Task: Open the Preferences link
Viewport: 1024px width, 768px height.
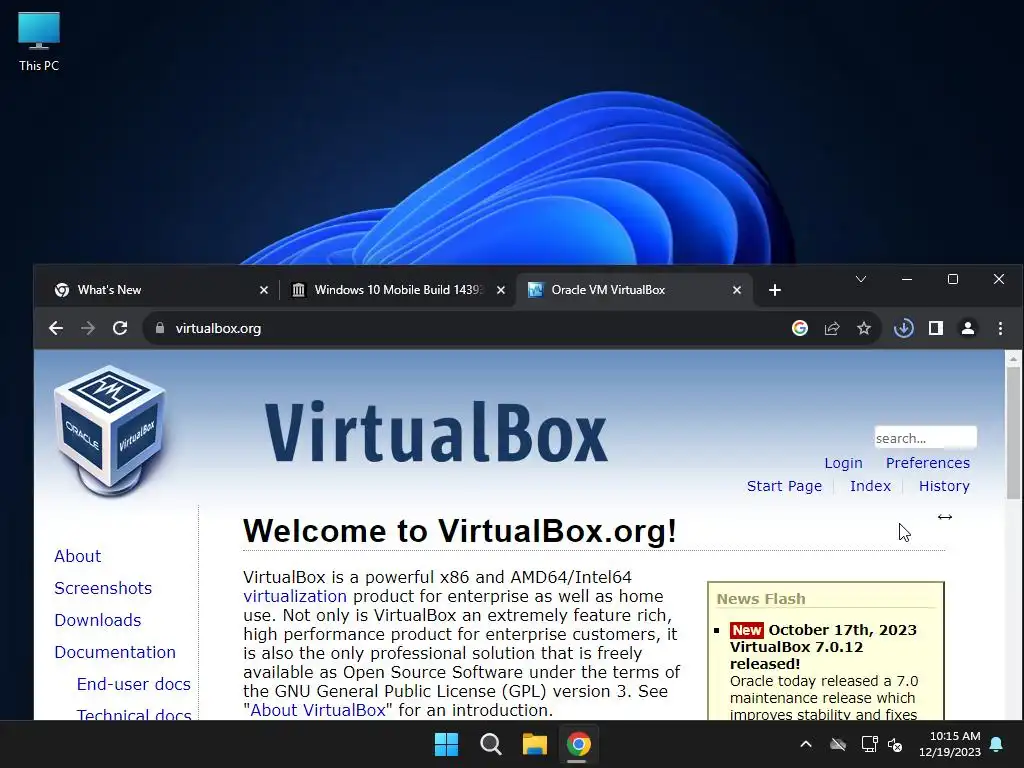Action: tap(927, 462)
